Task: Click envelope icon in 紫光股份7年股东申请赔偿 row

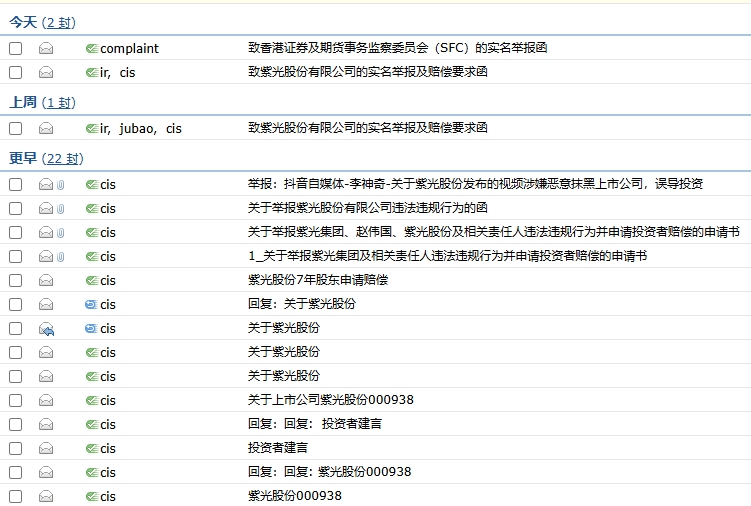Action: [46, 280]
